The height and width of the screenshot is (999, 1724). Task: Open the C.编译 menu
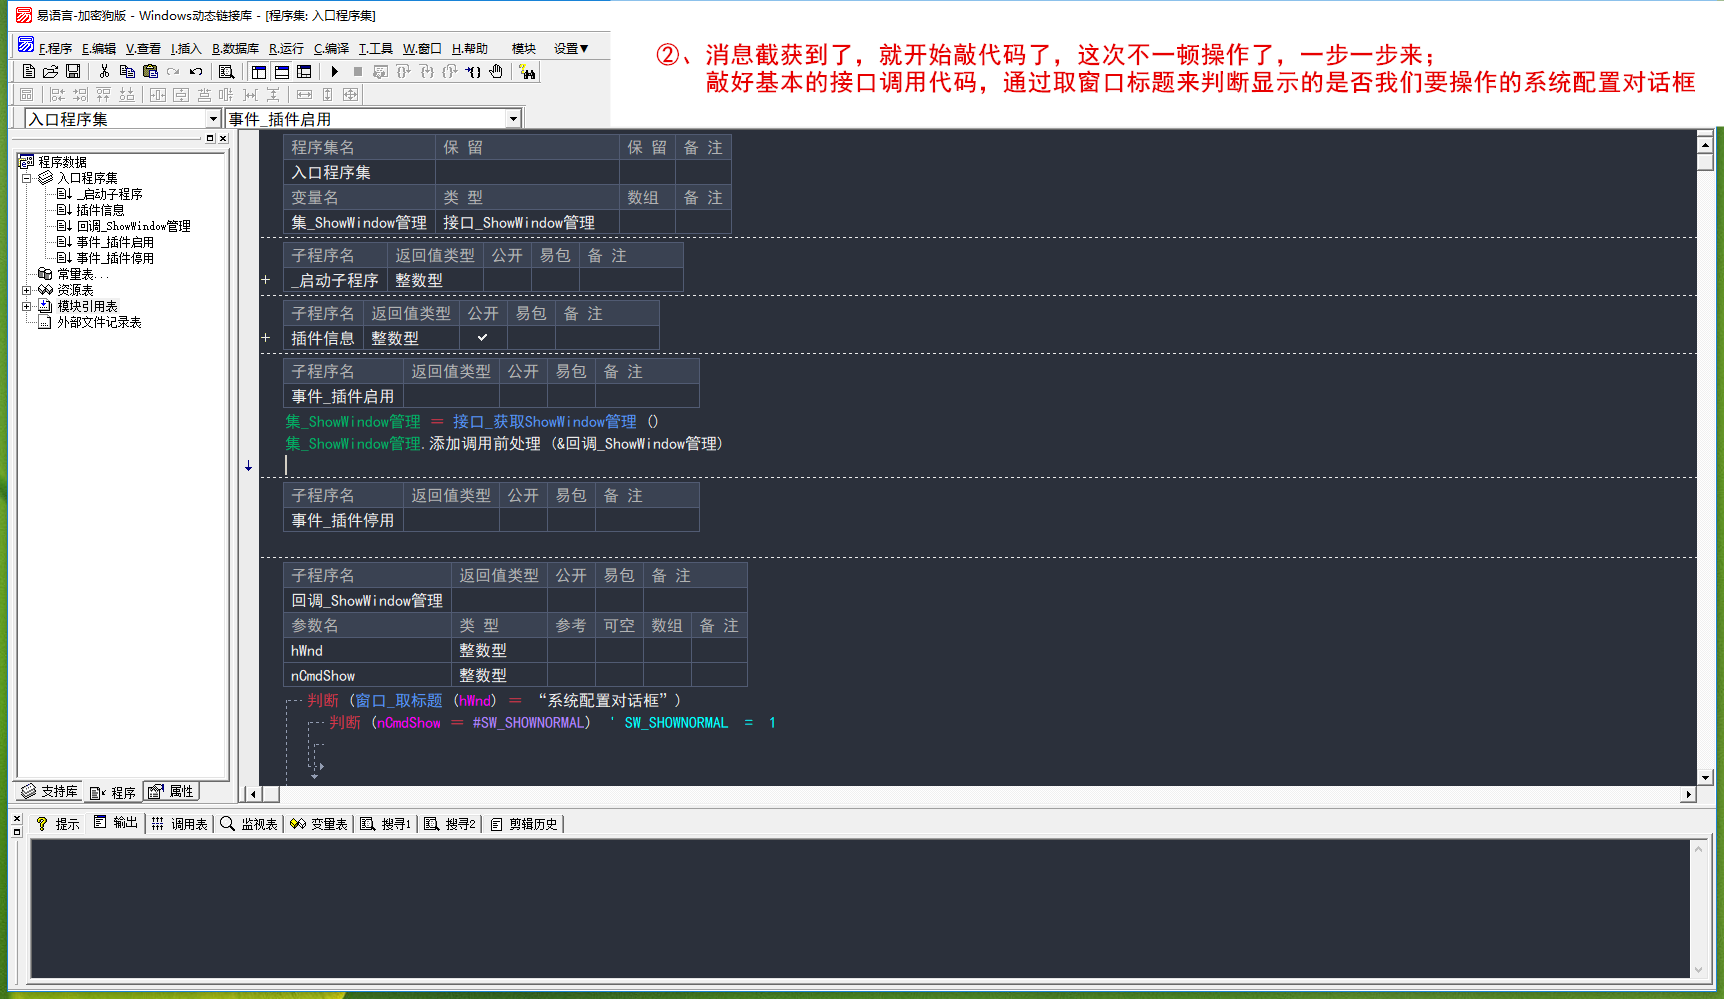click(x=331, y=48)
